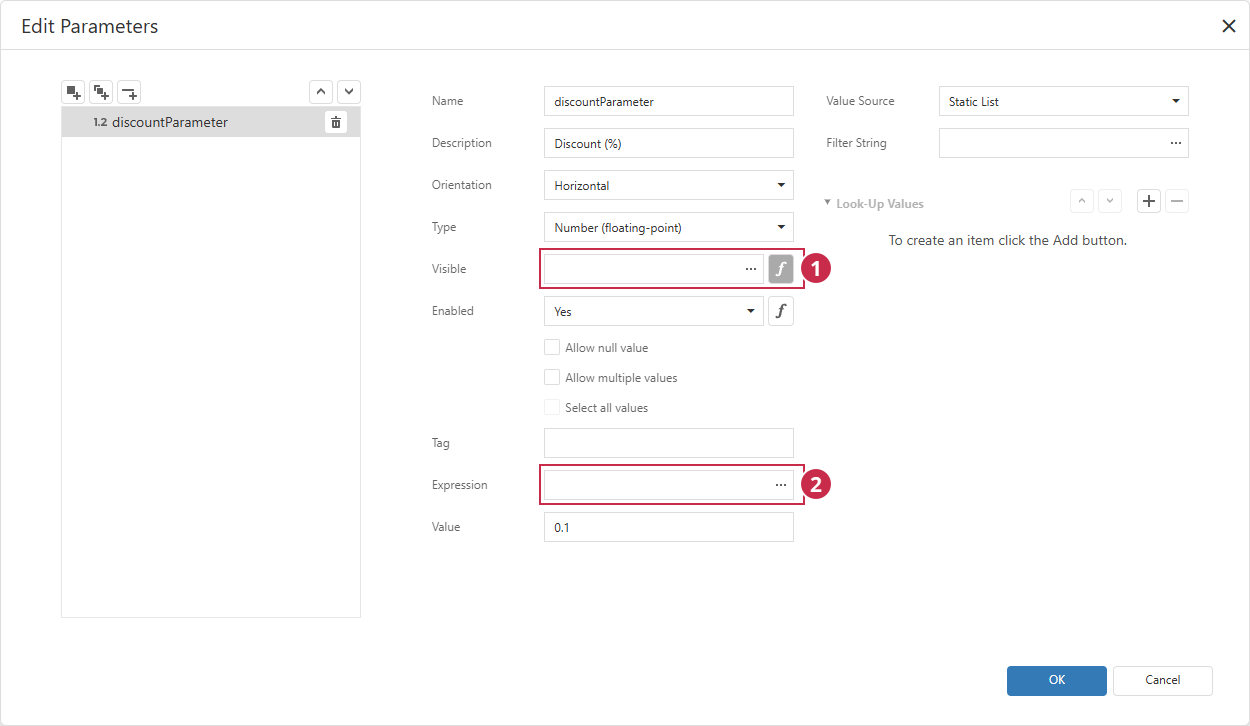This screenshot has width=1250, height=726.
Task: Open the Type dropdown
Action: [668, 227]
